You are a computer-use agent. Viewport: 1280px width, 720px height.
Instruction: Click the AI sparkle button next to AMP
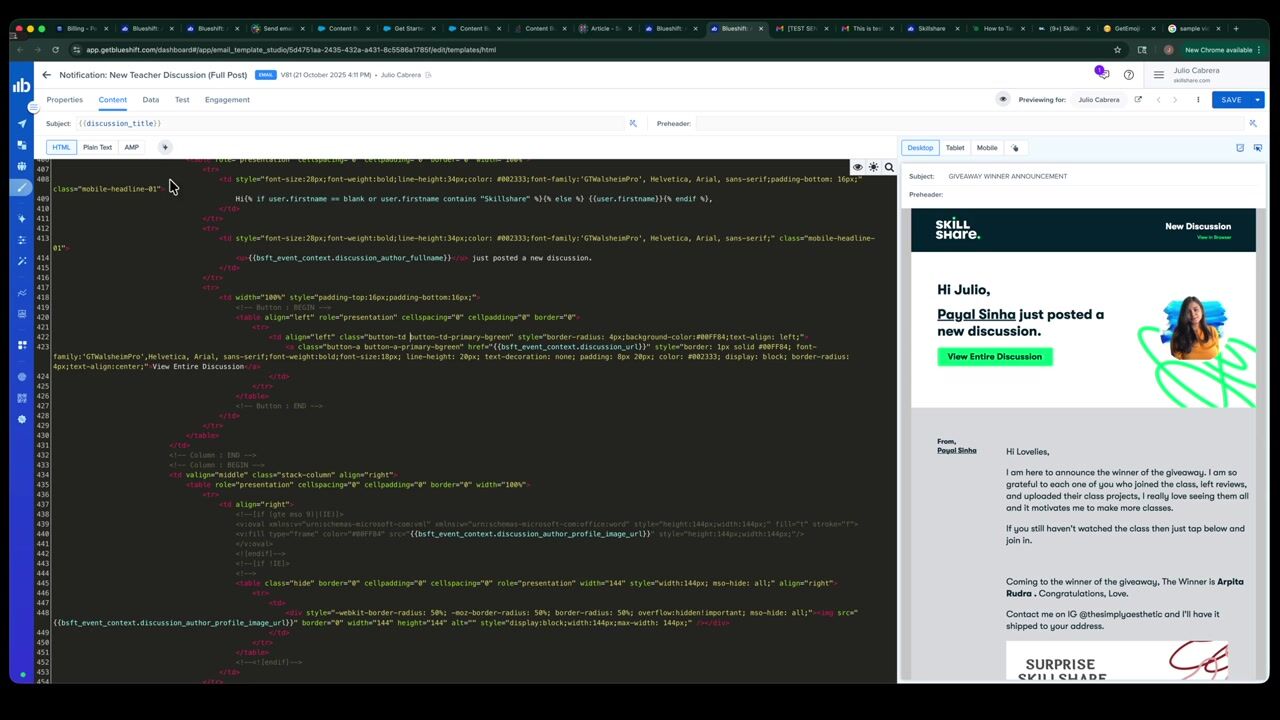(x=166, y=148)
